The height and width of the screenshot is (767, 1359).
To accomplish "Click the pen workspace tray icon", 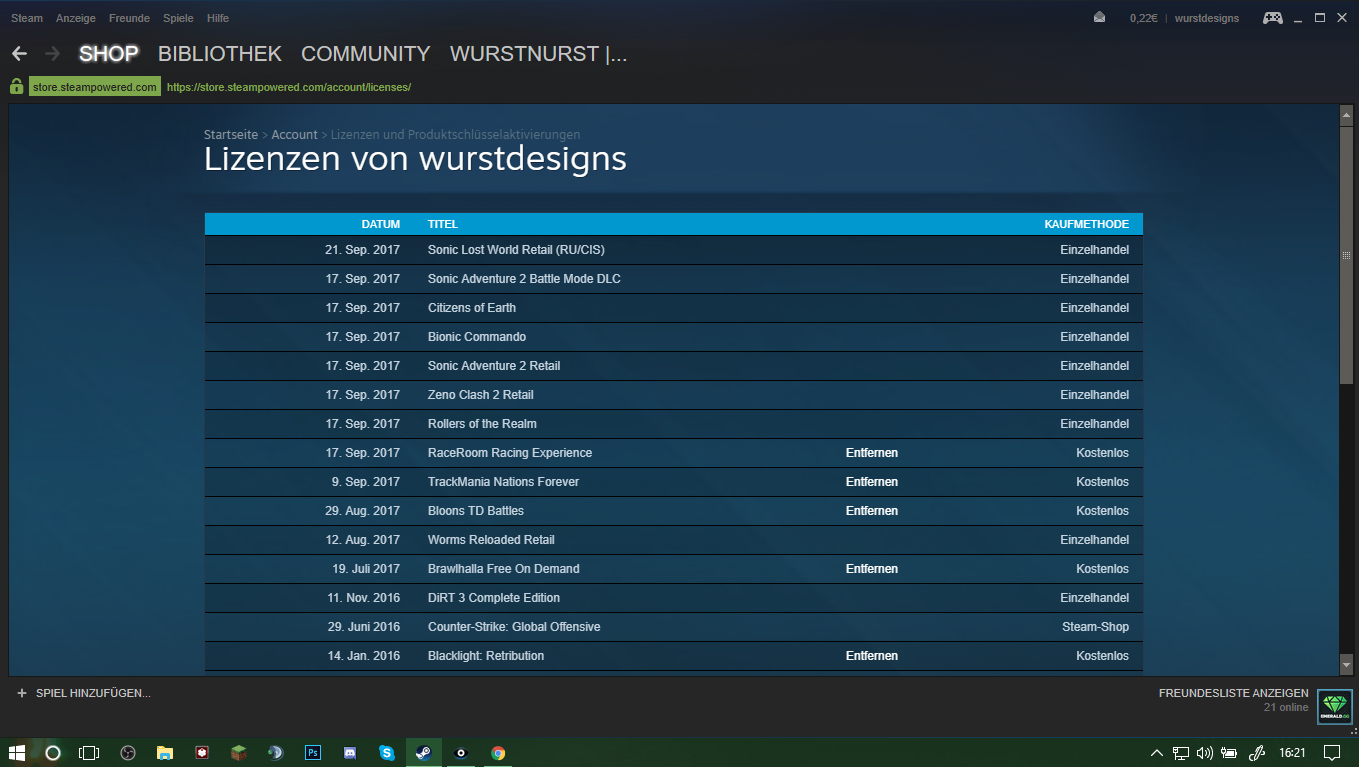I will [1258, 752].
